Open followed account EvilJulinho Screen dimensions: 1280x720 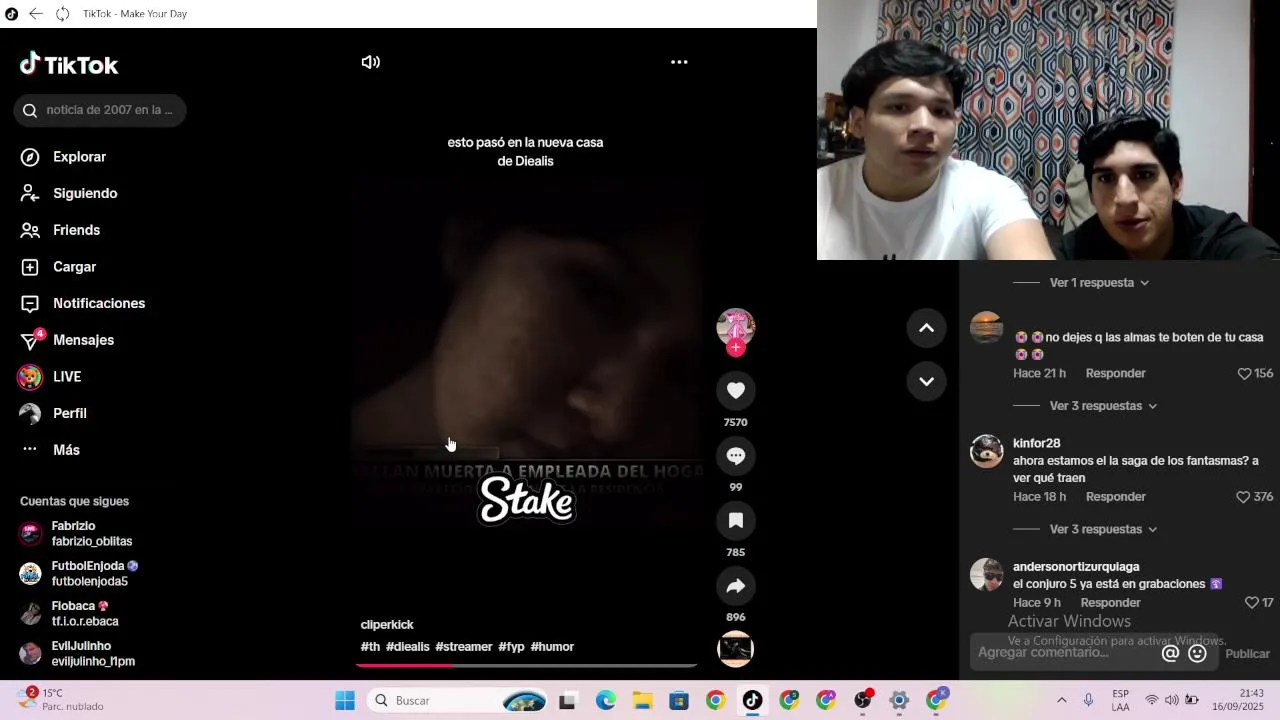(x=78, y=653)
